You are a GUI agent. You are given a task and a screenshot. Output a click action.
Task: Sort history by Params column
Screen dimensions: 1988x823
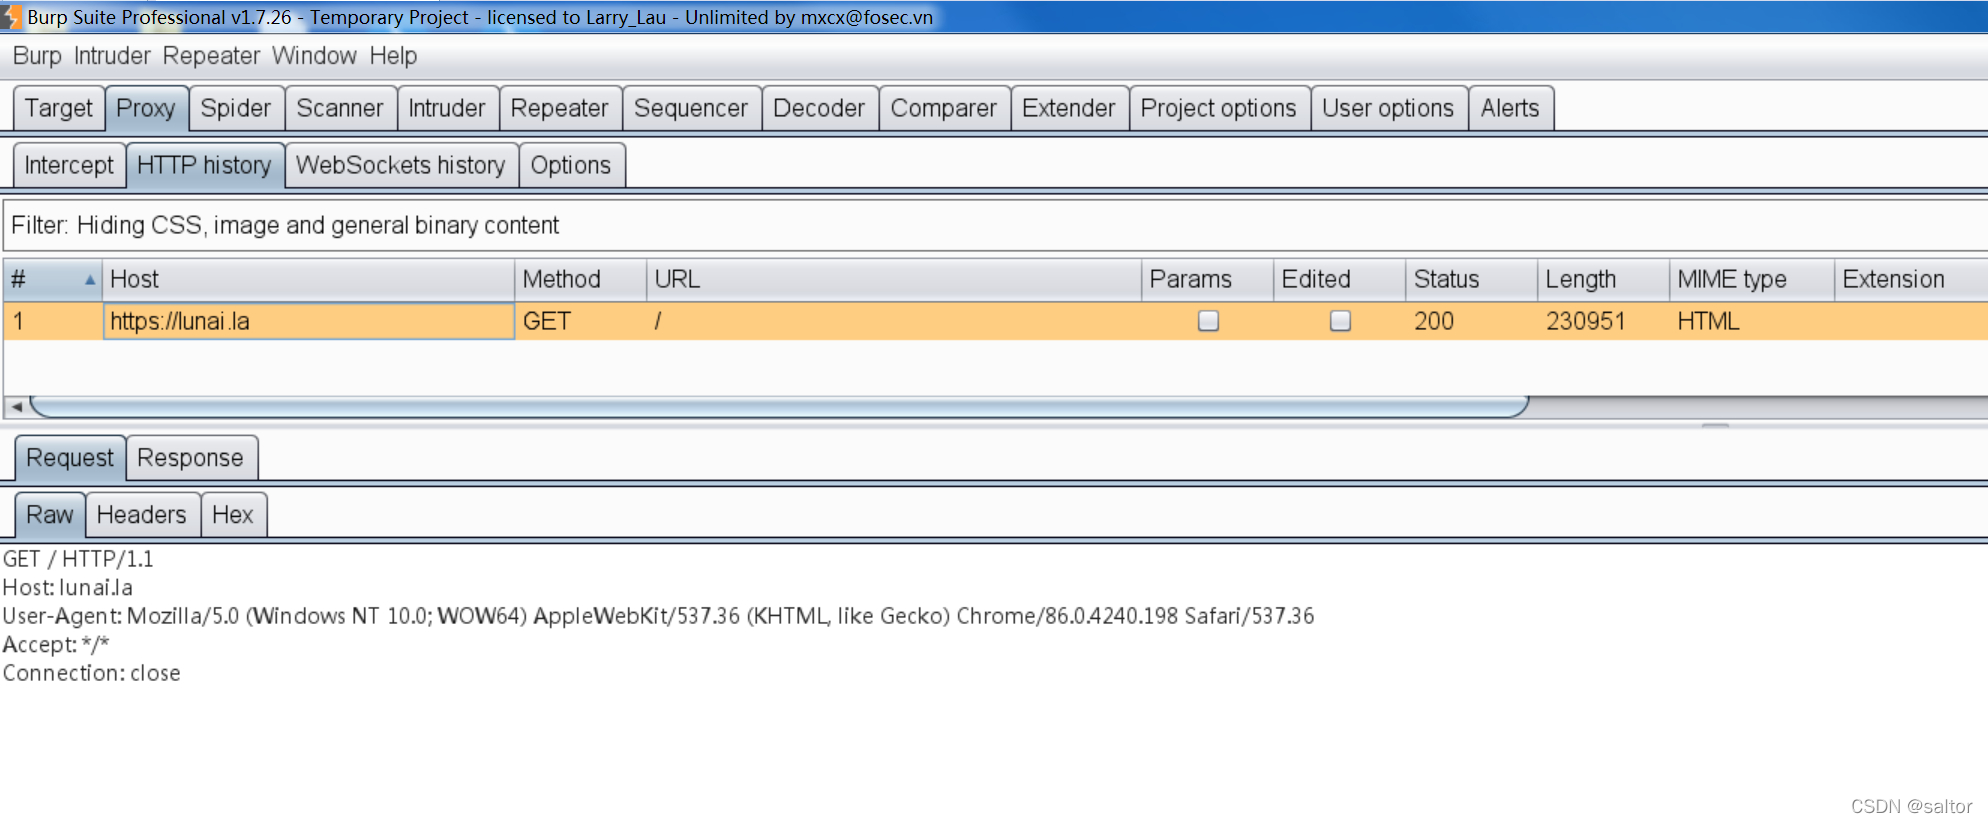pos(1208,280)
